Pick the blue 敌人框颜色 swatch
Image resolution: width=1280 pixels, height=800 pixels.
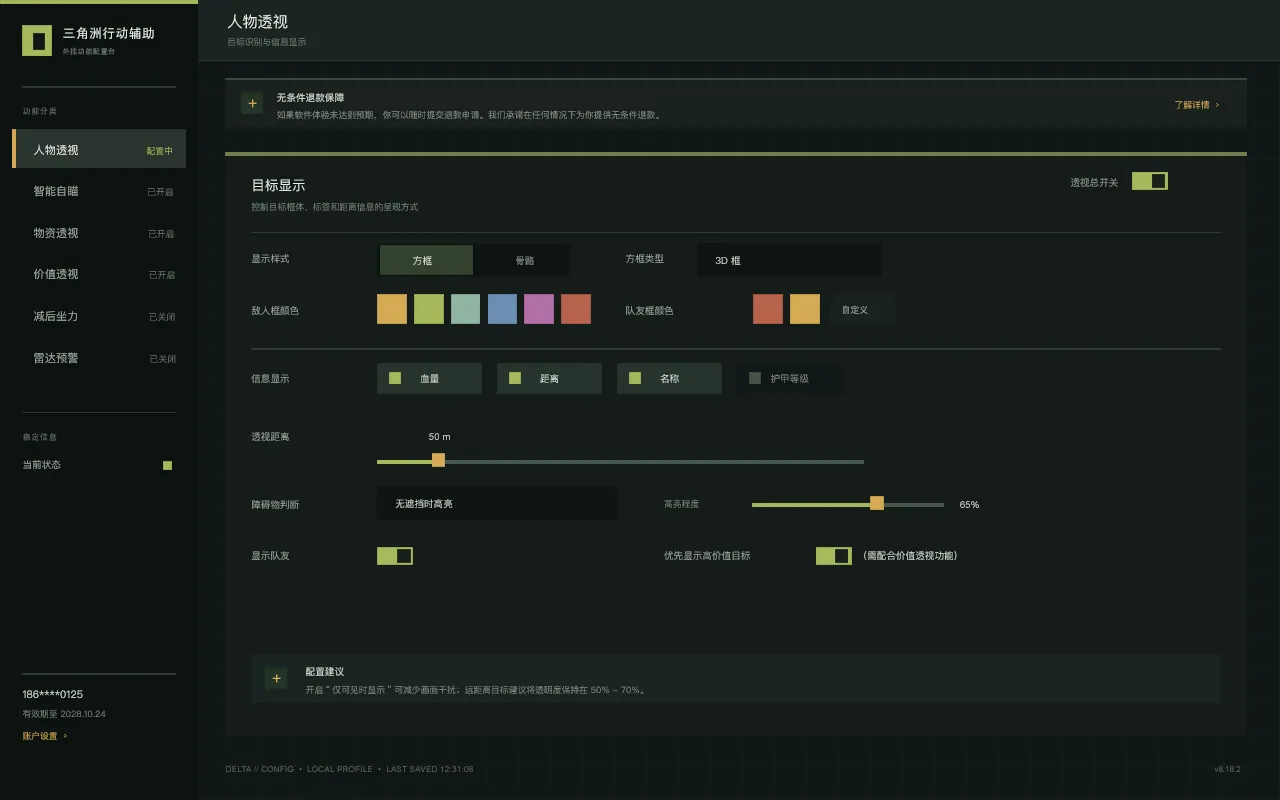click(x=502, y=309)
